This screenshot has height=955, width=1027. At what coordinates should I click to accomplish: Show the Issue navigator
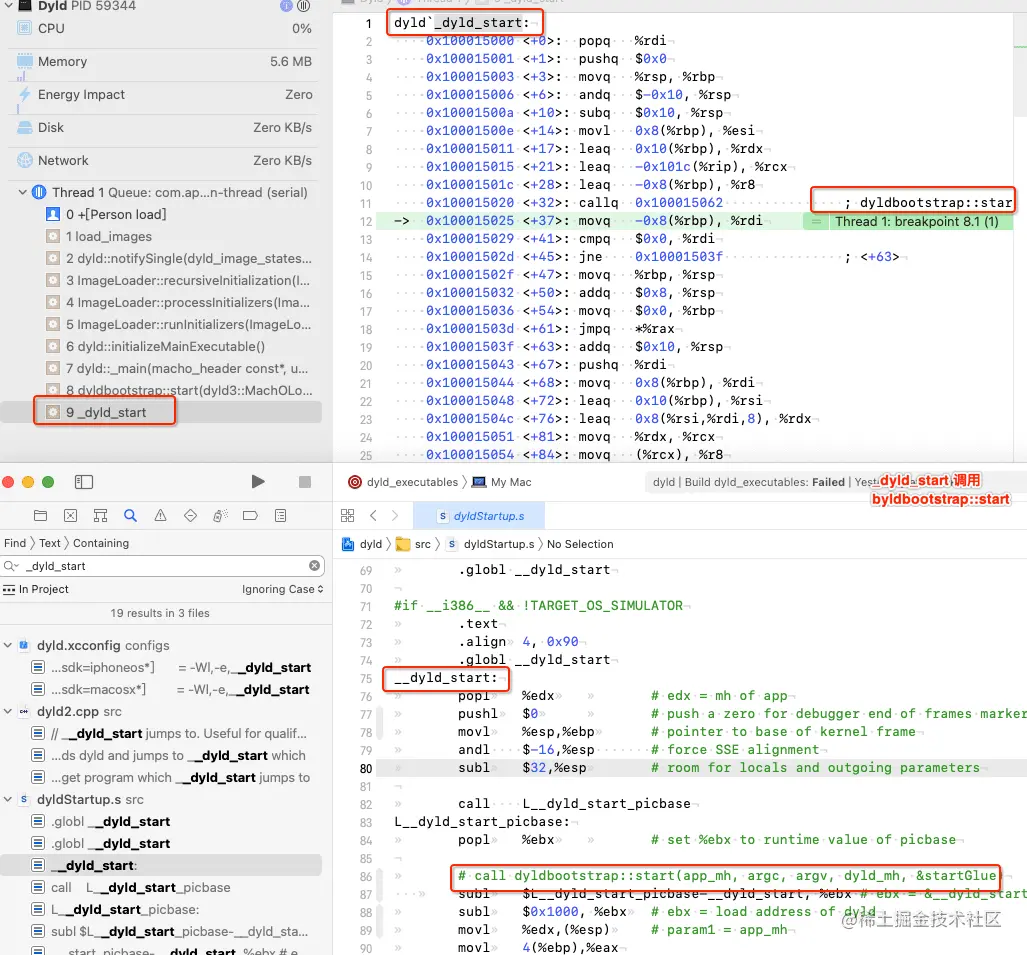(x=160, y=515)
